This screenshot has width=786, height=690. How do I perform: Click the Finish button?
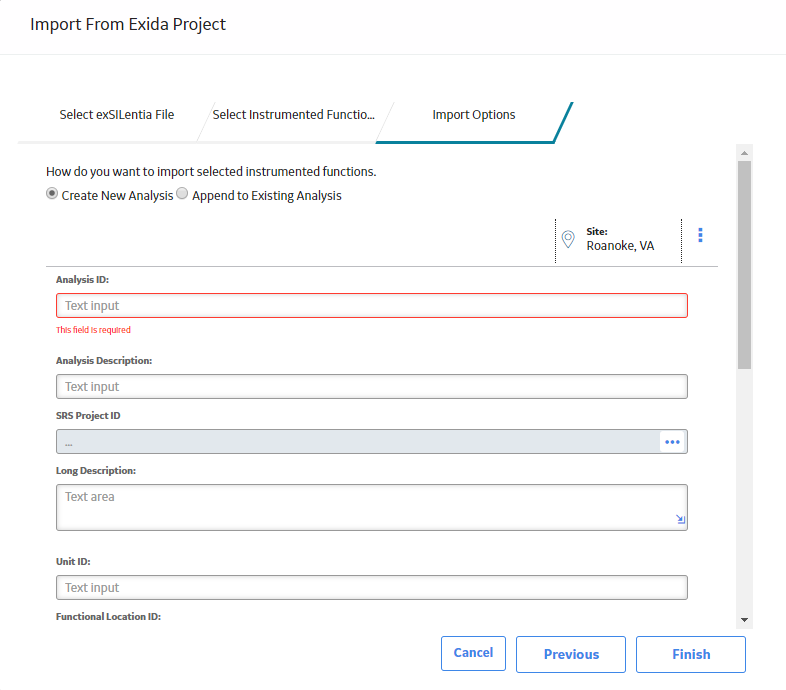pos(691,654)
